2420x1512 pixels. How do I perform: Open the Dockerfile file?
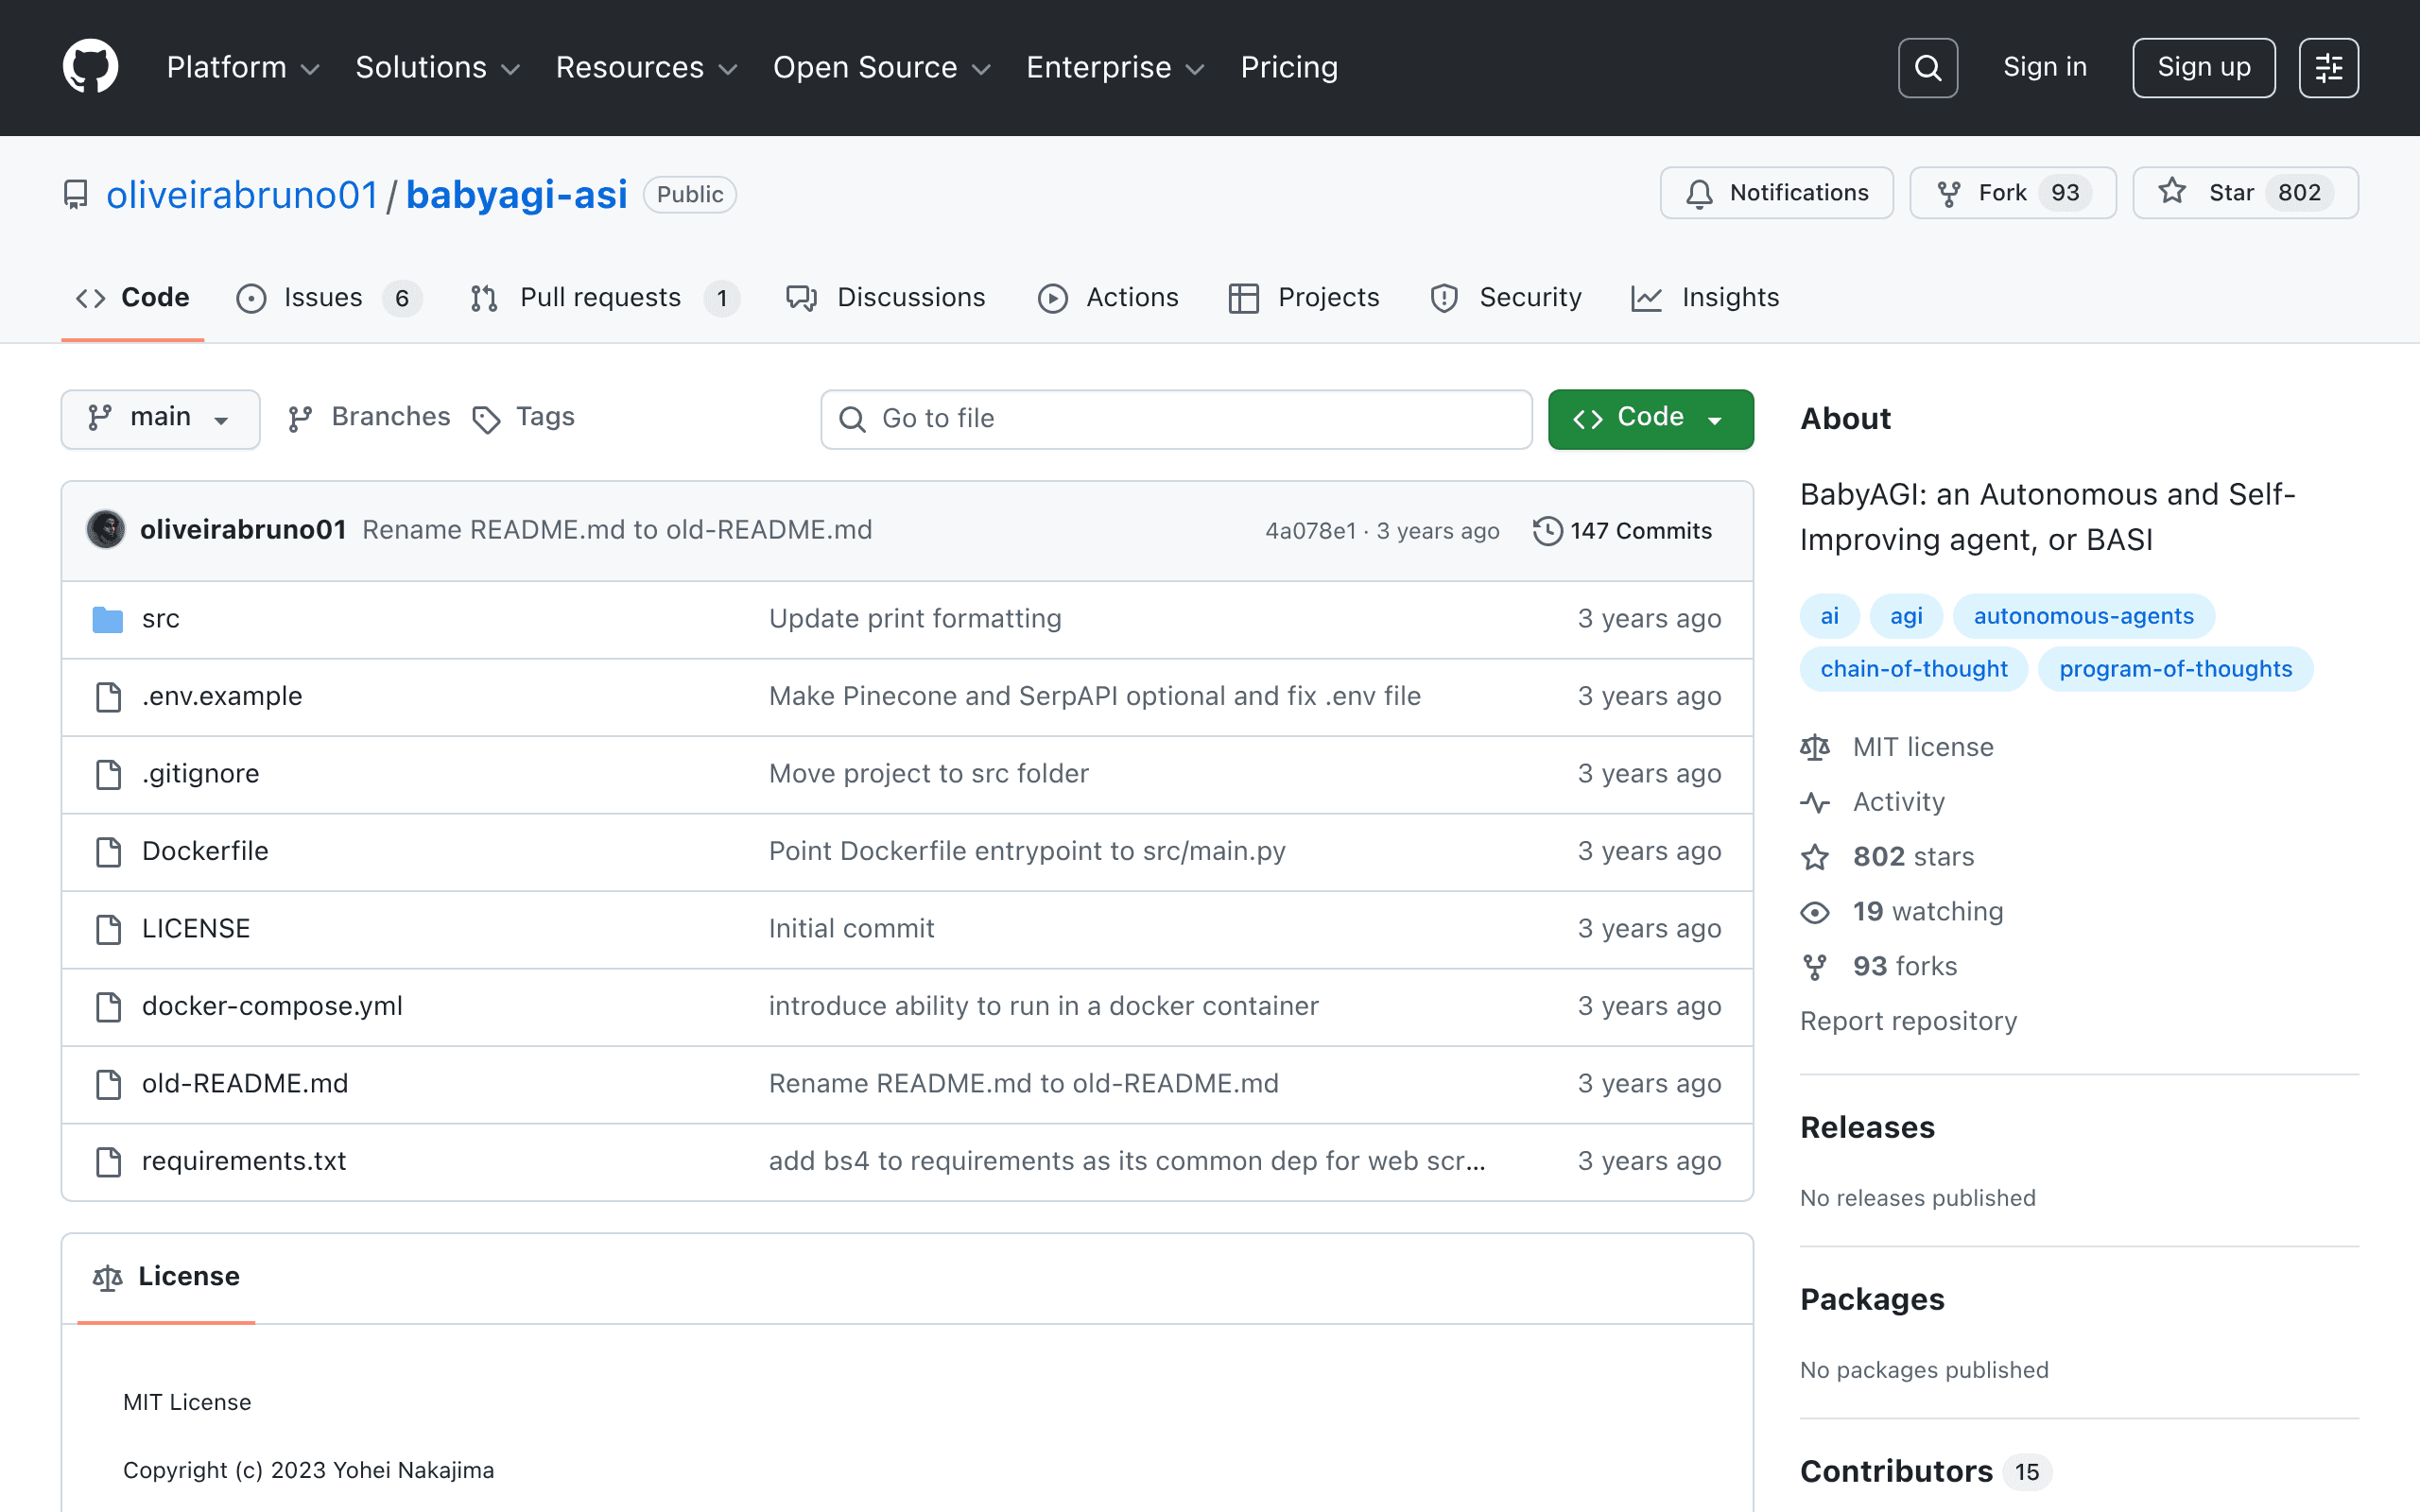[x=205, y=851]
